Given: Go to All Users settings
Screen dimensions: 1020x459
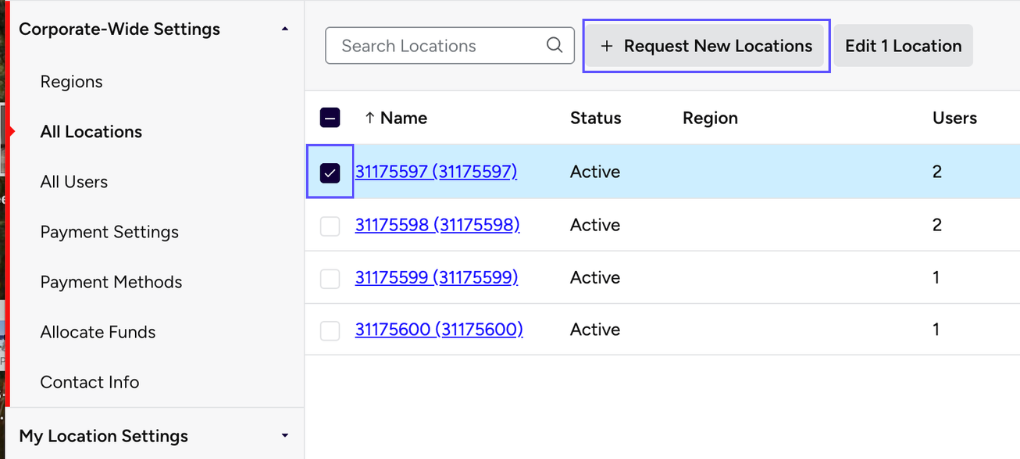Looking at the screenshot, I should [74, 182].
